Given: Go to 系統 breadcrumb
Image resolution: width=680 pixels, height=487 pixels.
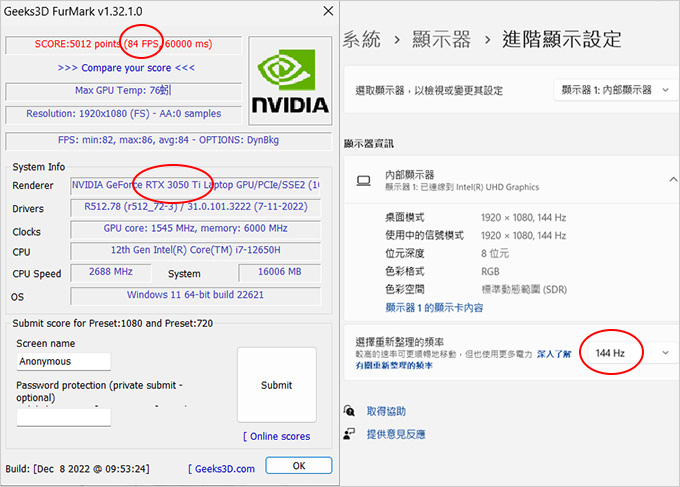Looking at the screenshot, I should (x=362, y=39).
